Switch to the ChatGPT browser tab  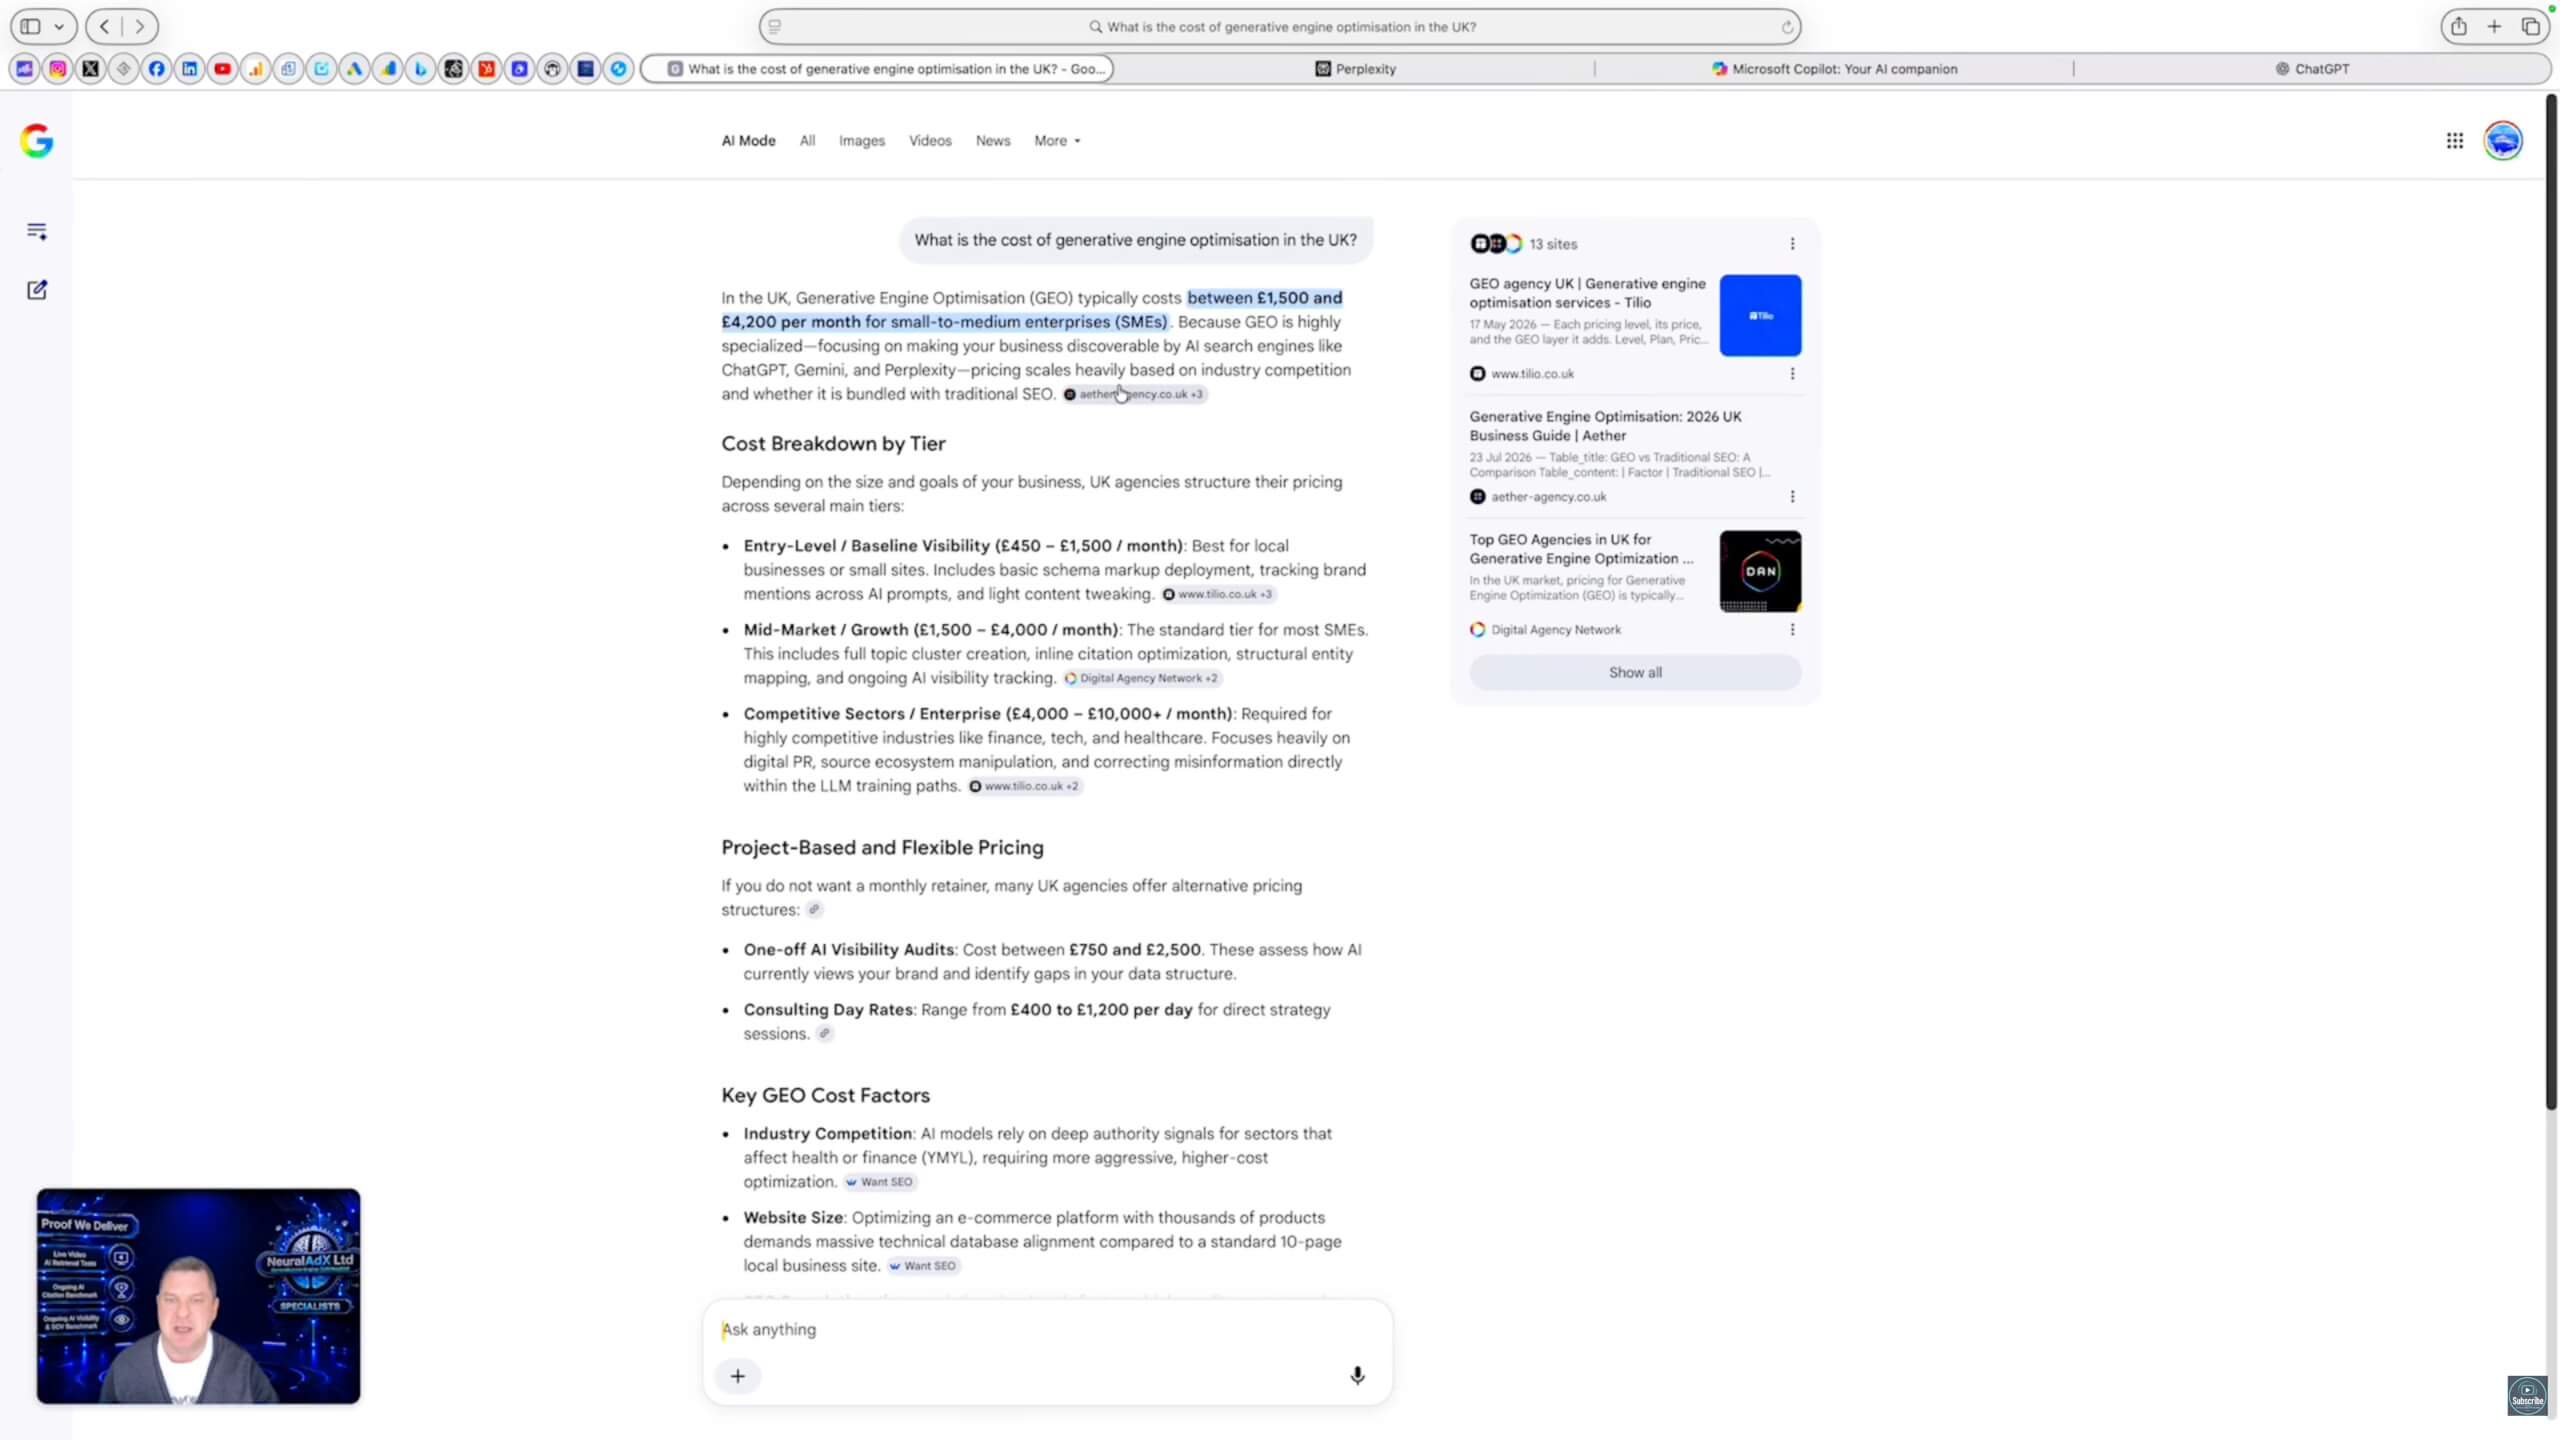pyautogui.click(x=2312, y=69)
